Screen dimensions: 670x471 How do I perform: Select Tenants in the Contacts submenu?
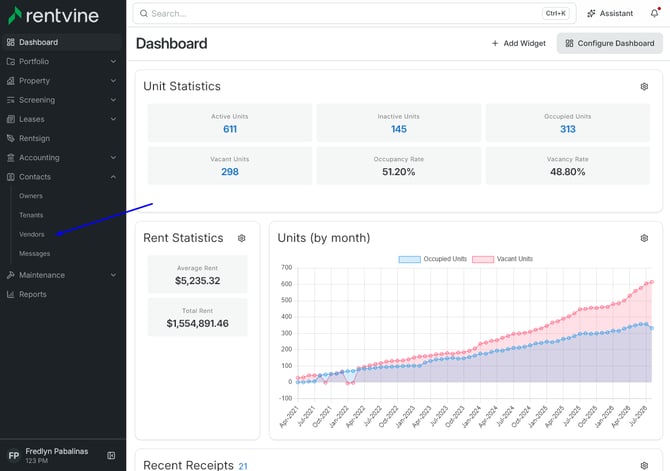(x=31, y=215)
